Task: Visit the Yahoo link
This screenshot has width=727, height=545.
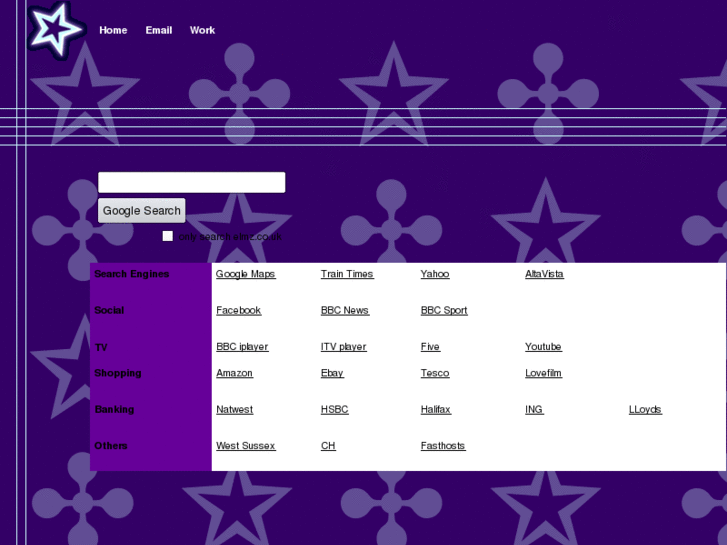Action: pos(435,274)
